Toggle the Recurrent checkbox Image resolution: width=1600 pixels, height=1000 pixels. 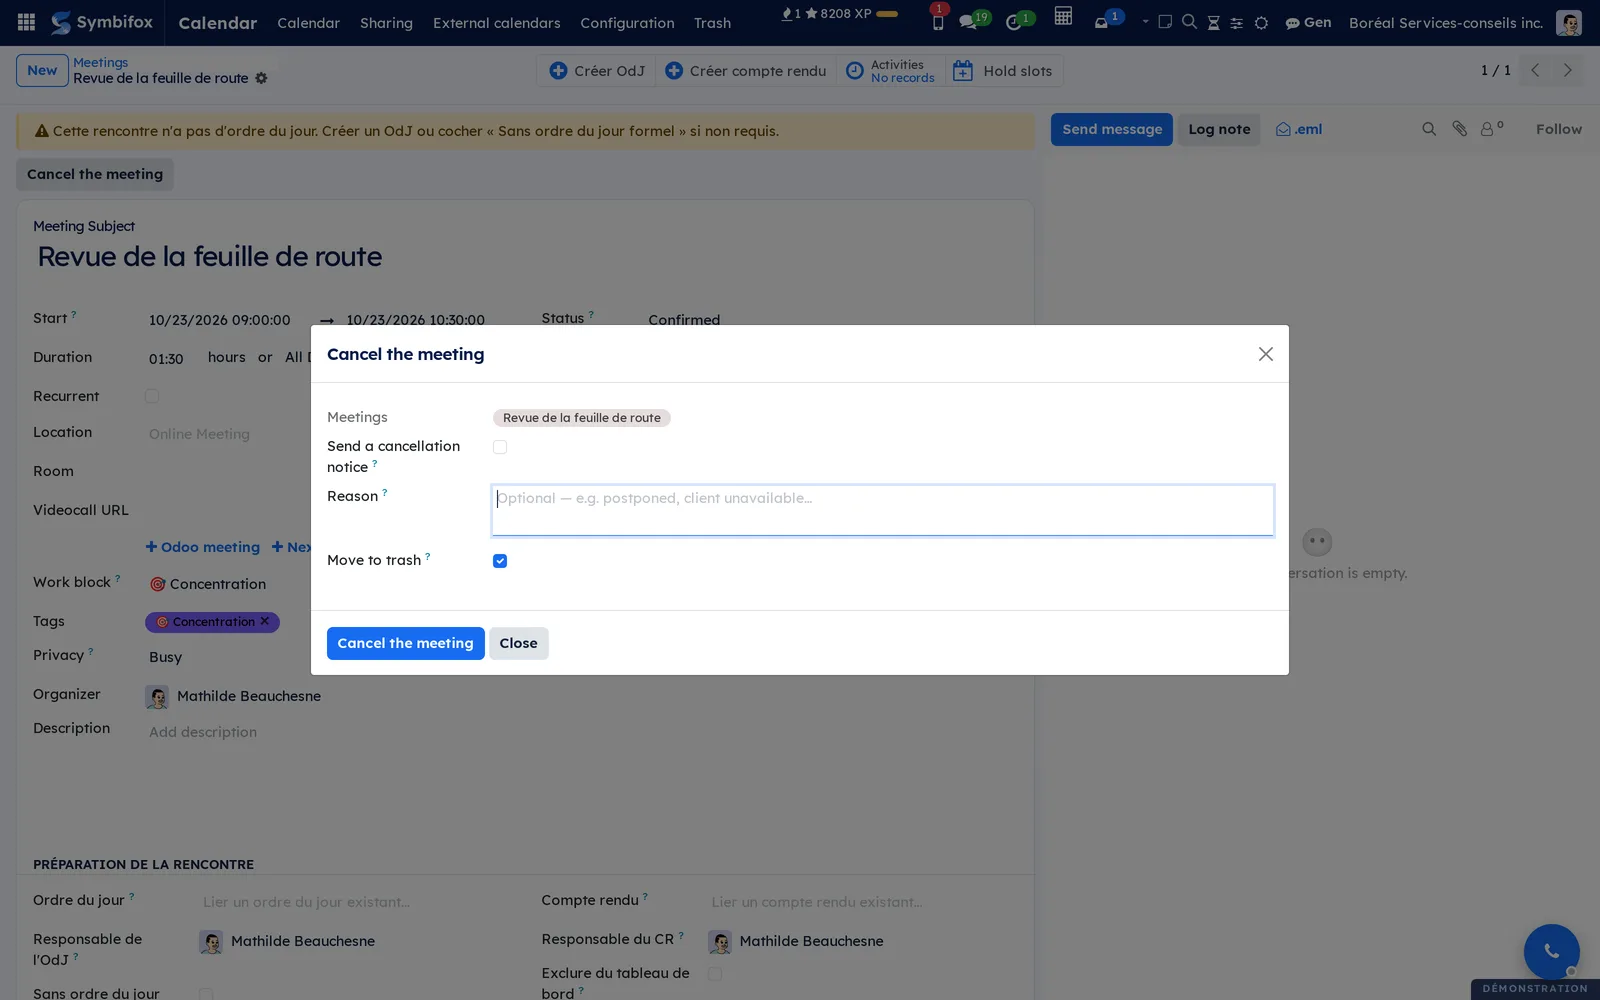tap(152, 396)
